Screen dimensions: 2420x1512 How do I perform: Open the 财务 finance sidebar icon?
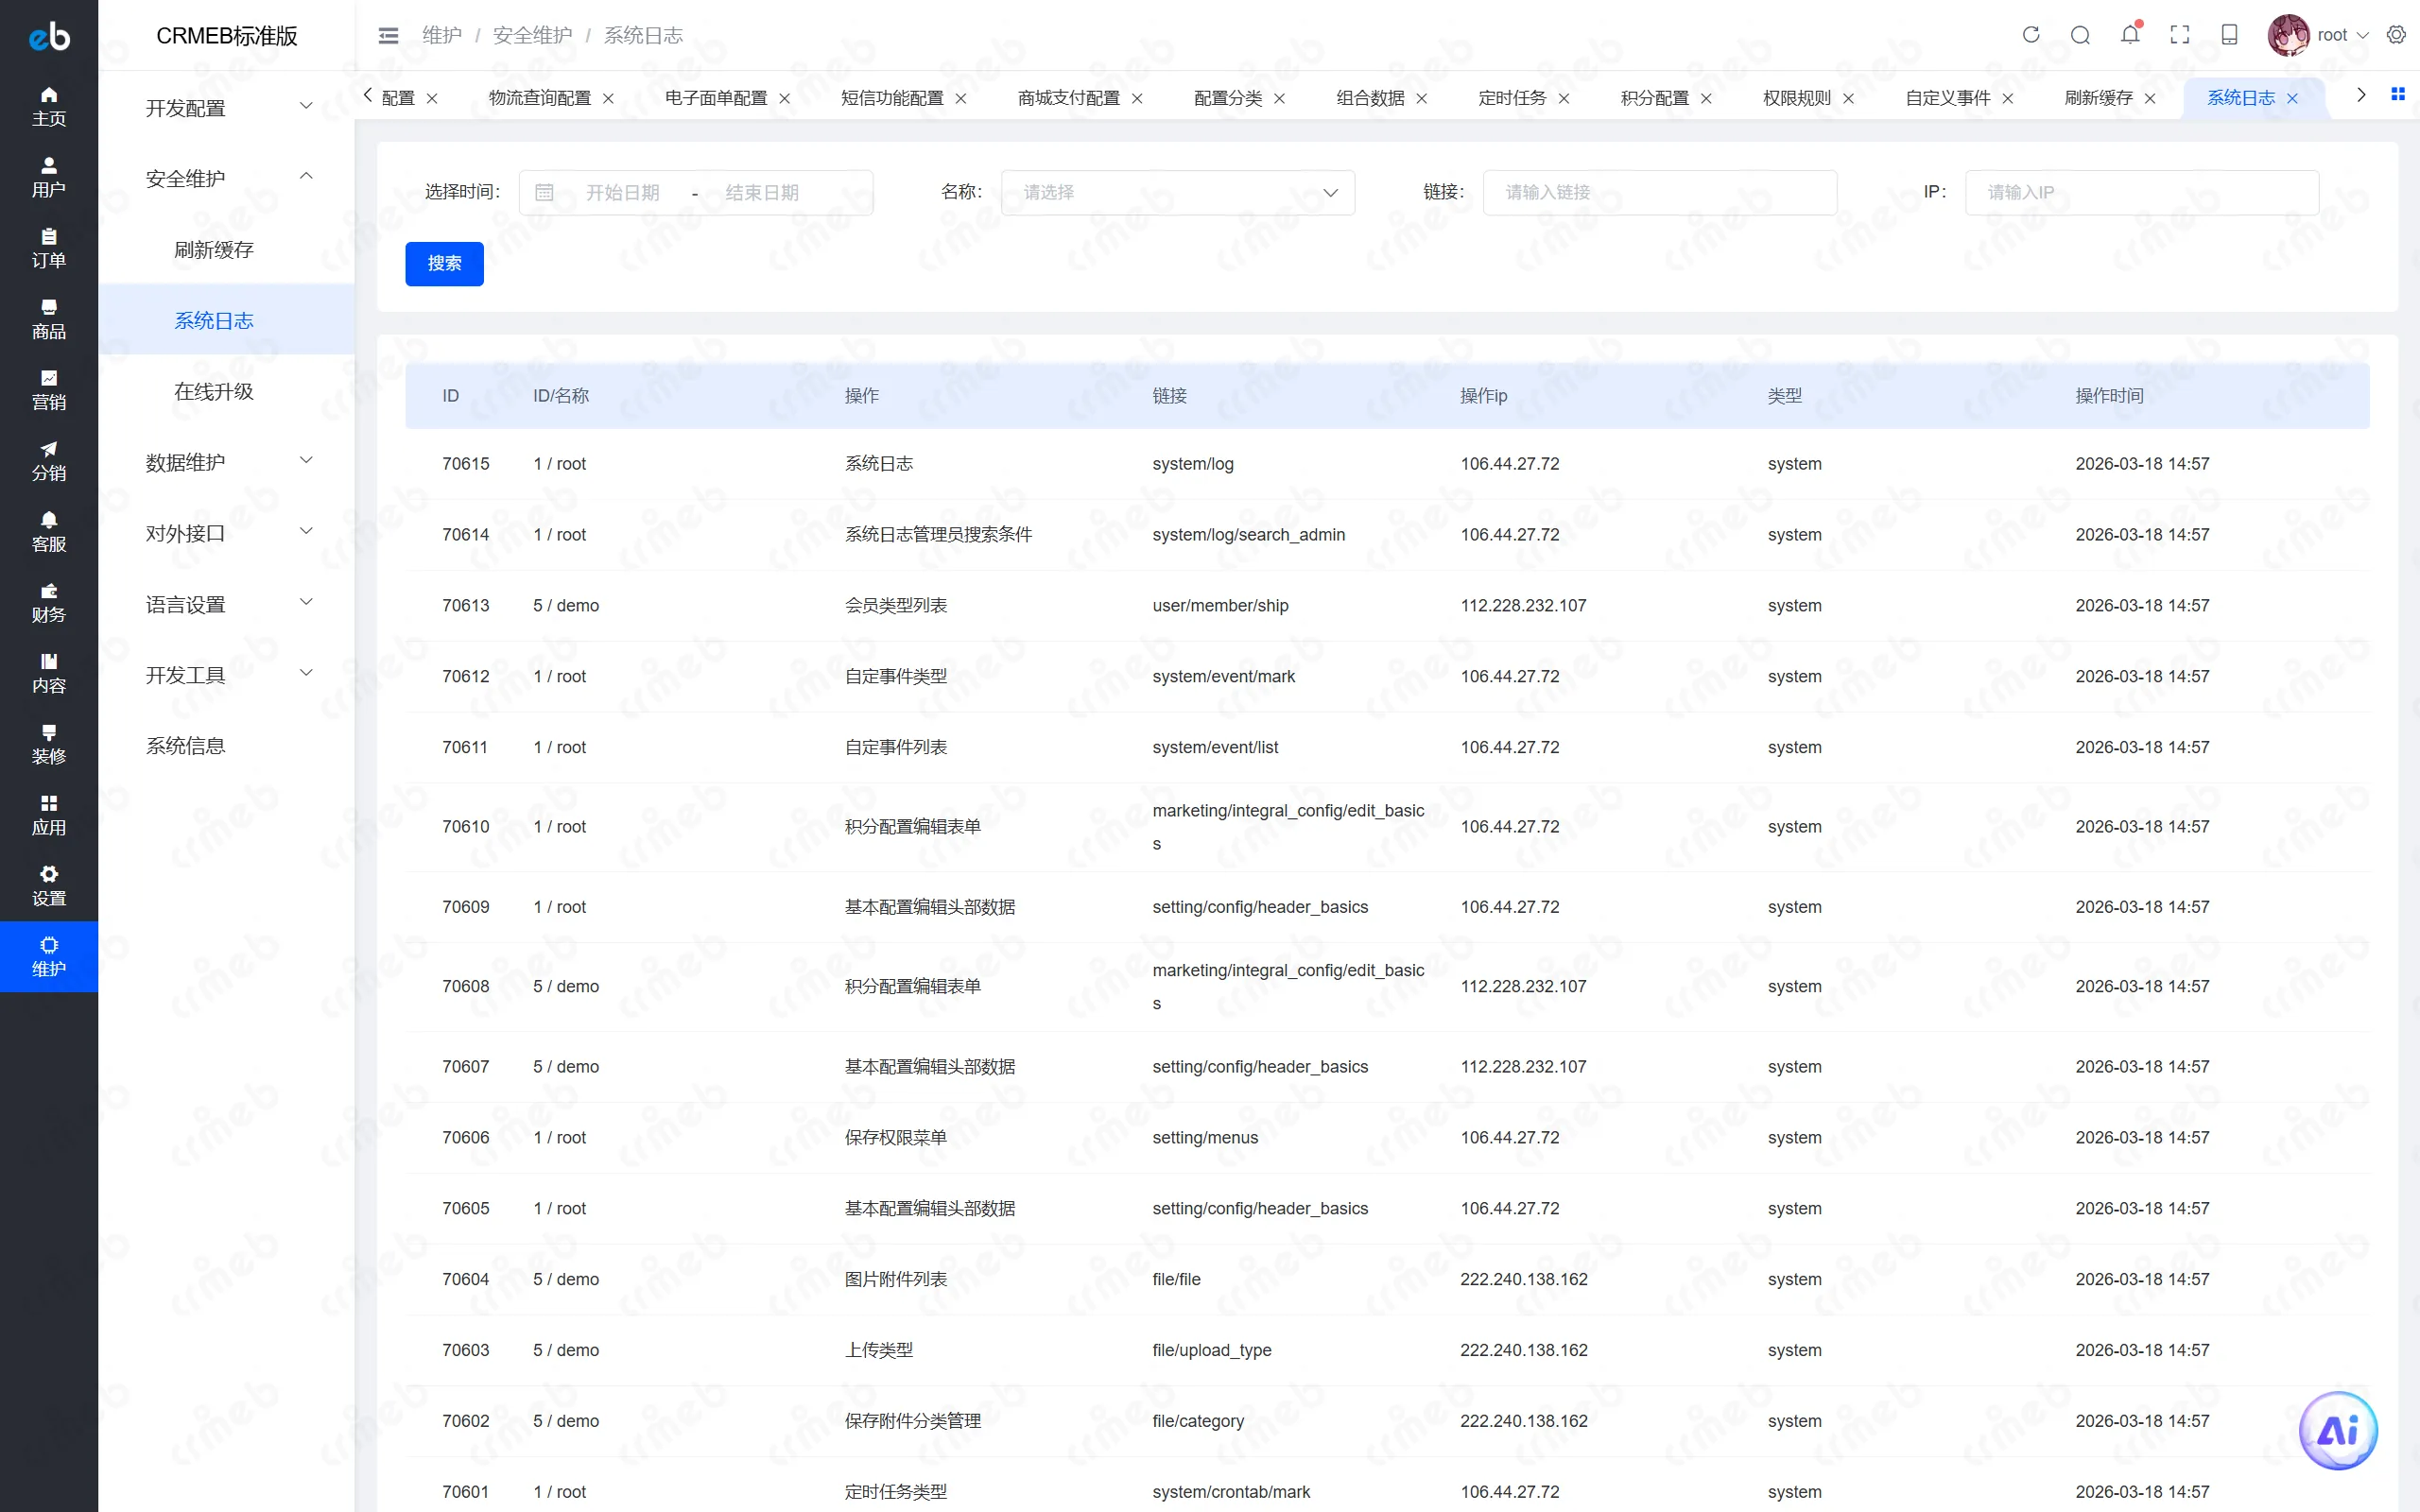point(48,603)
